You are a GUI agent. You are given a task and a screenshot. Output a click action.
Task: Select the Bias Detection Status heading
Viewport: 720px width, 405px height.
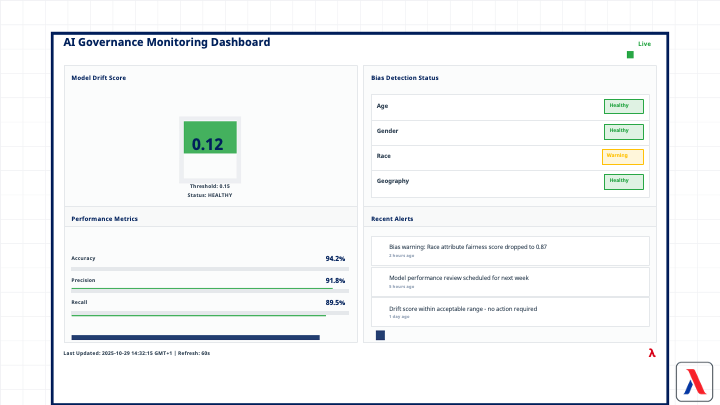[404, 77]
